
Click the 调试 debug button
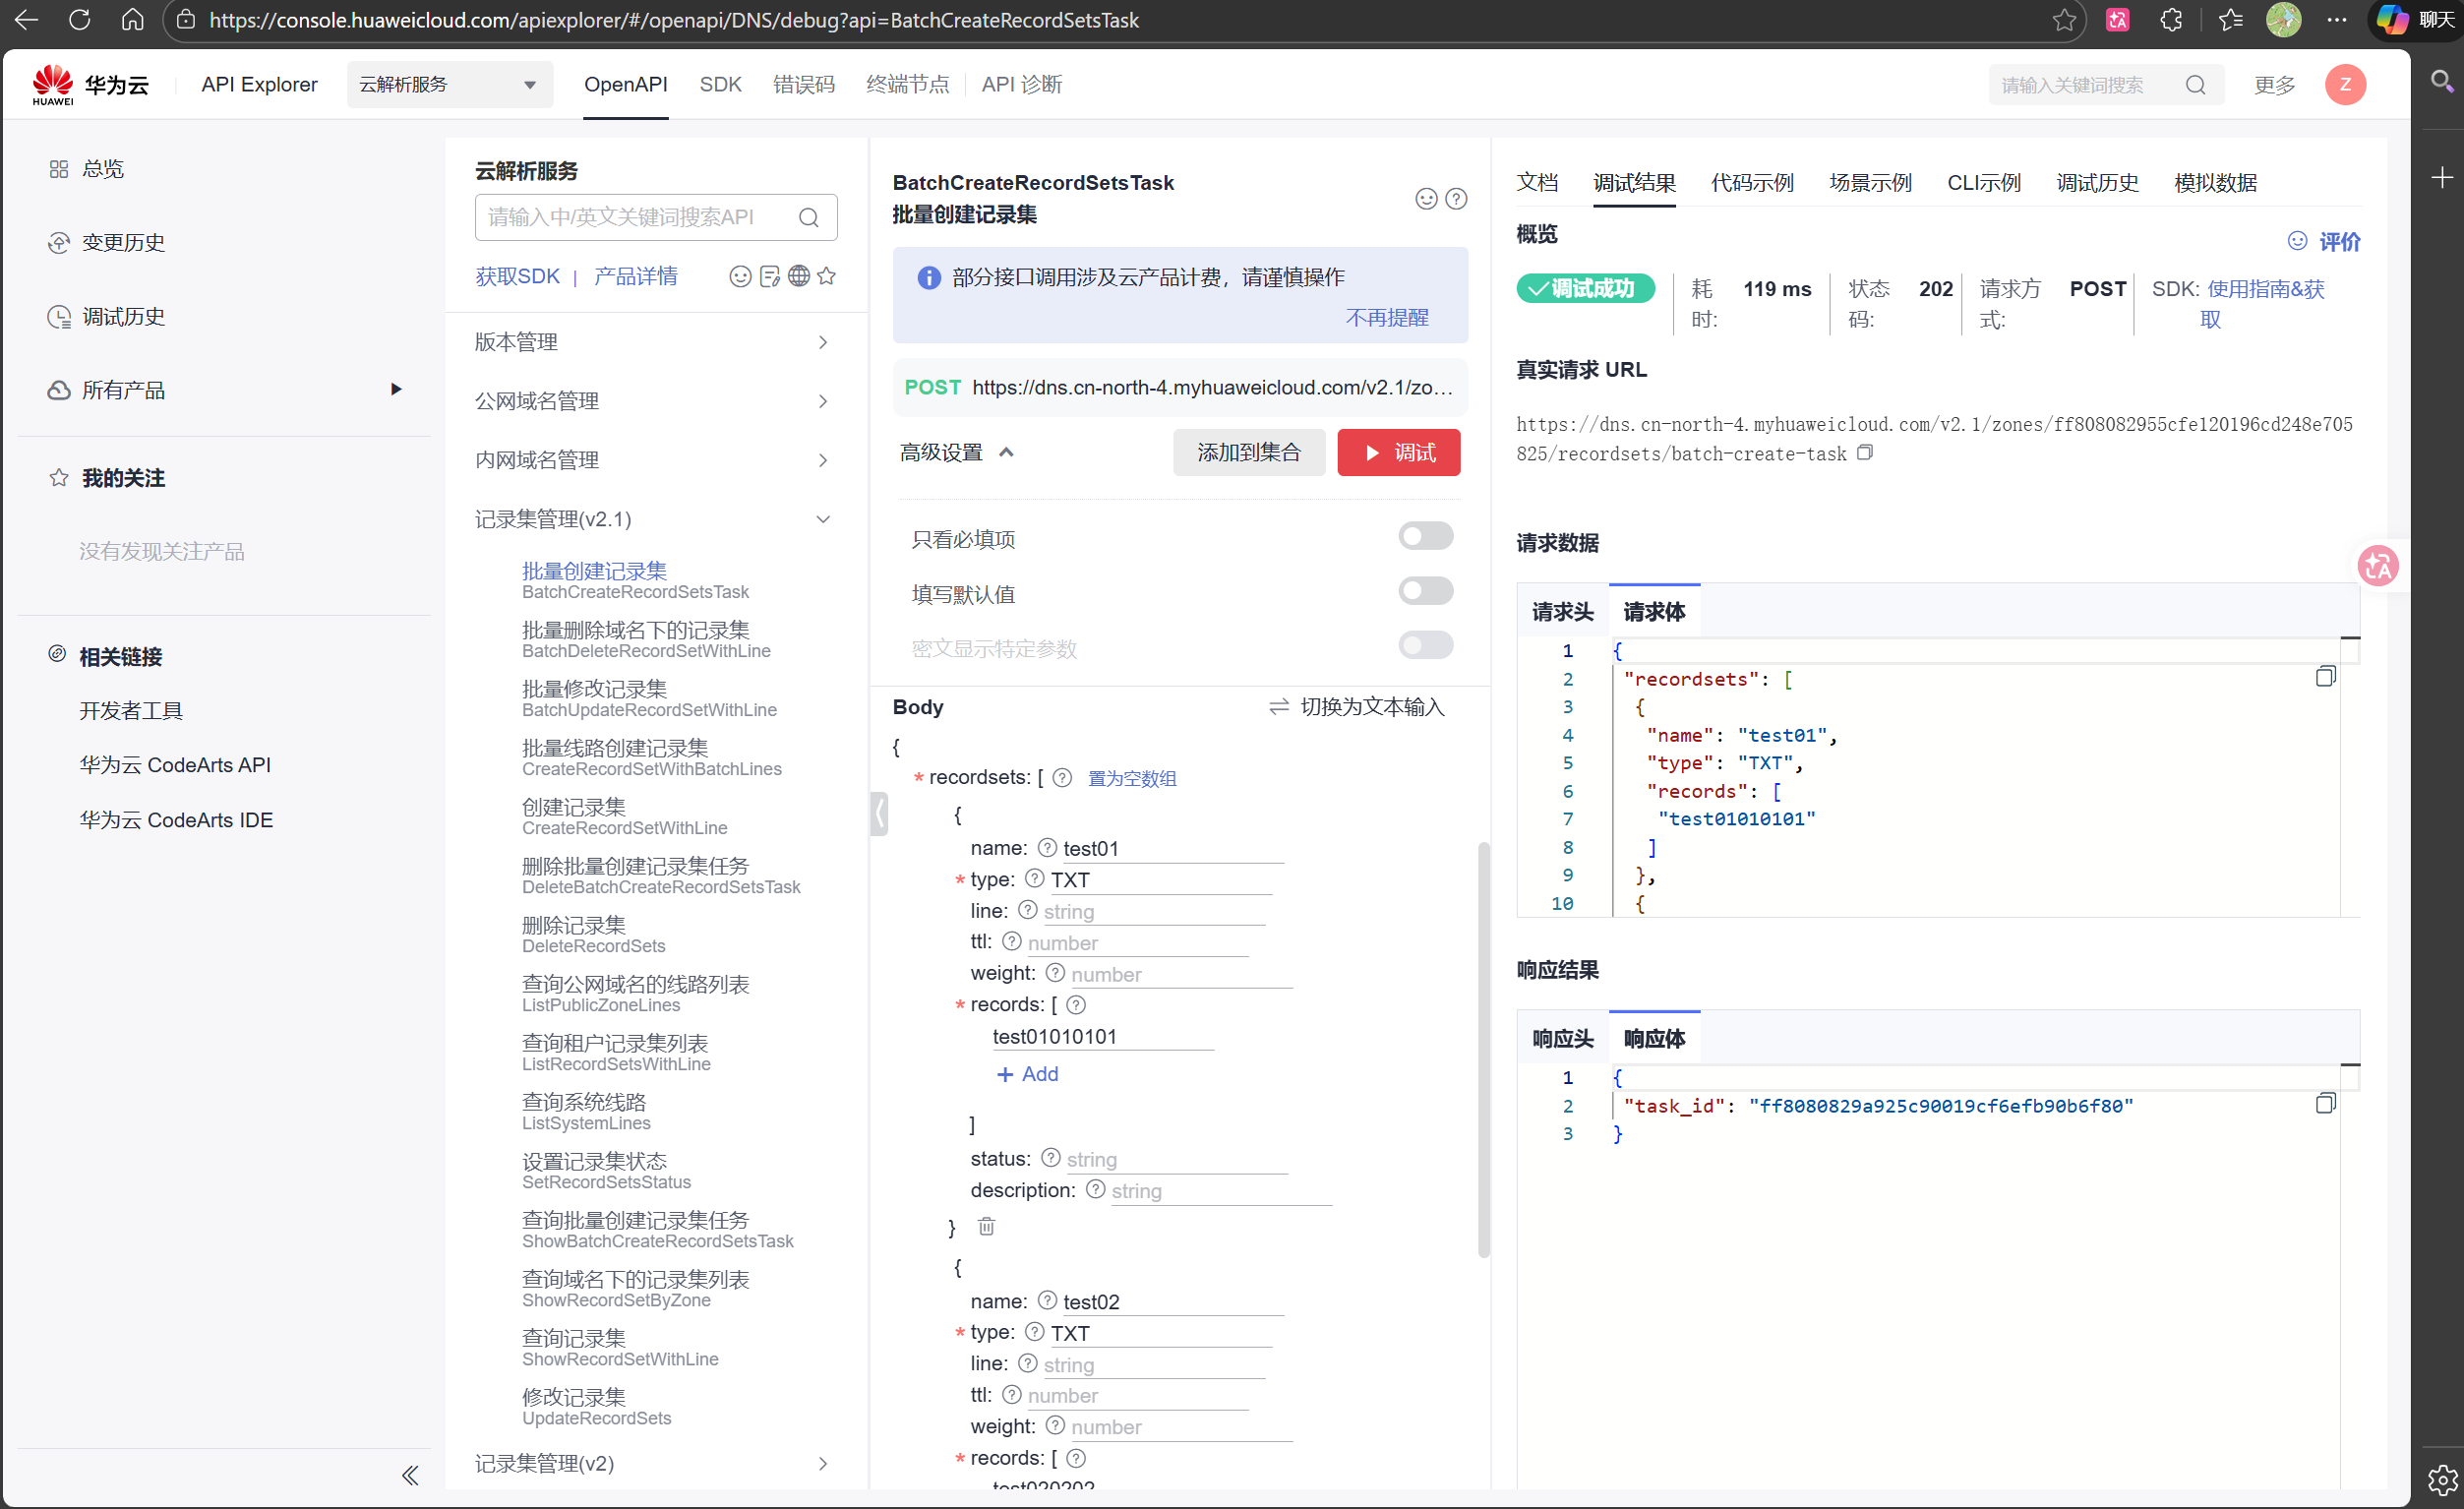click(x=1398, y=452)
